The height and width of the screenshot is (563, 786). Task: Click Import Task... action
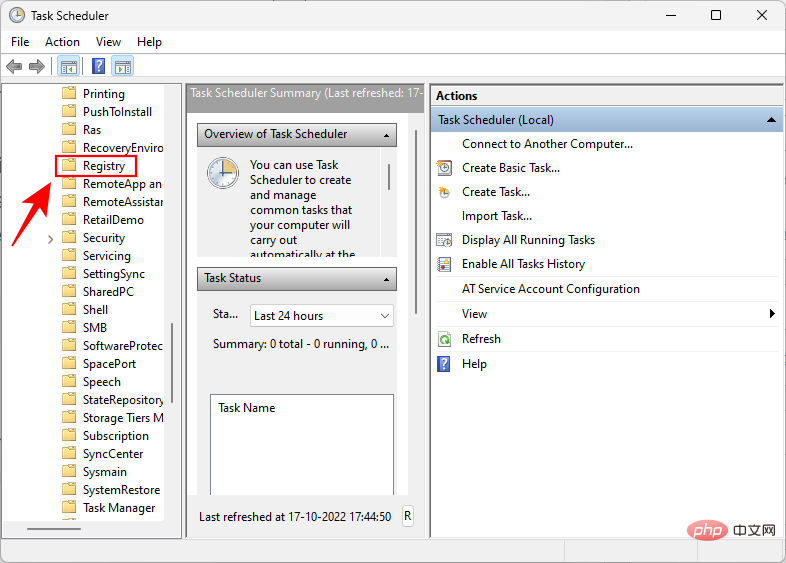497,216
